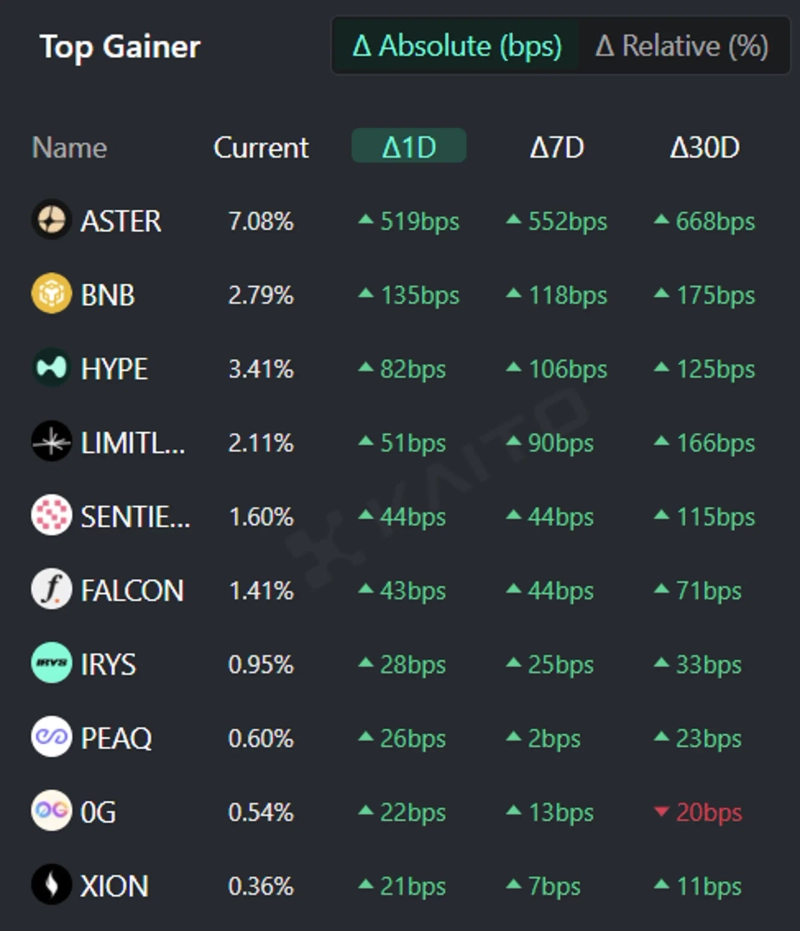Select the HYPE token icon
The height and width of the screenshot is (931, 800).
point(51,368)
